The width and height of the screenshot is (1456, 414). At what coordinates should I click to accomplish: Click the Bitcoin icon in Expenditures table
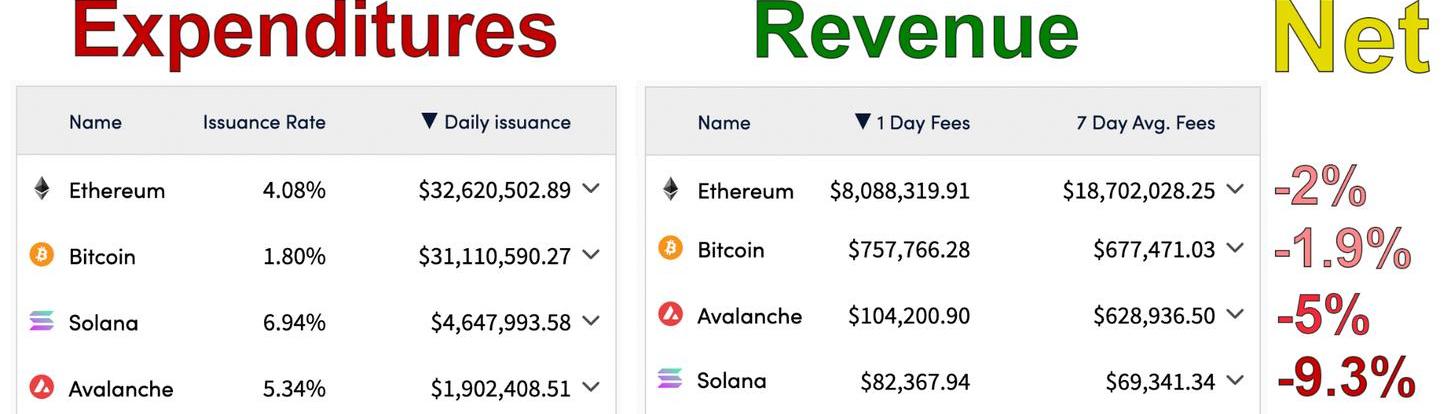(42, 255)
